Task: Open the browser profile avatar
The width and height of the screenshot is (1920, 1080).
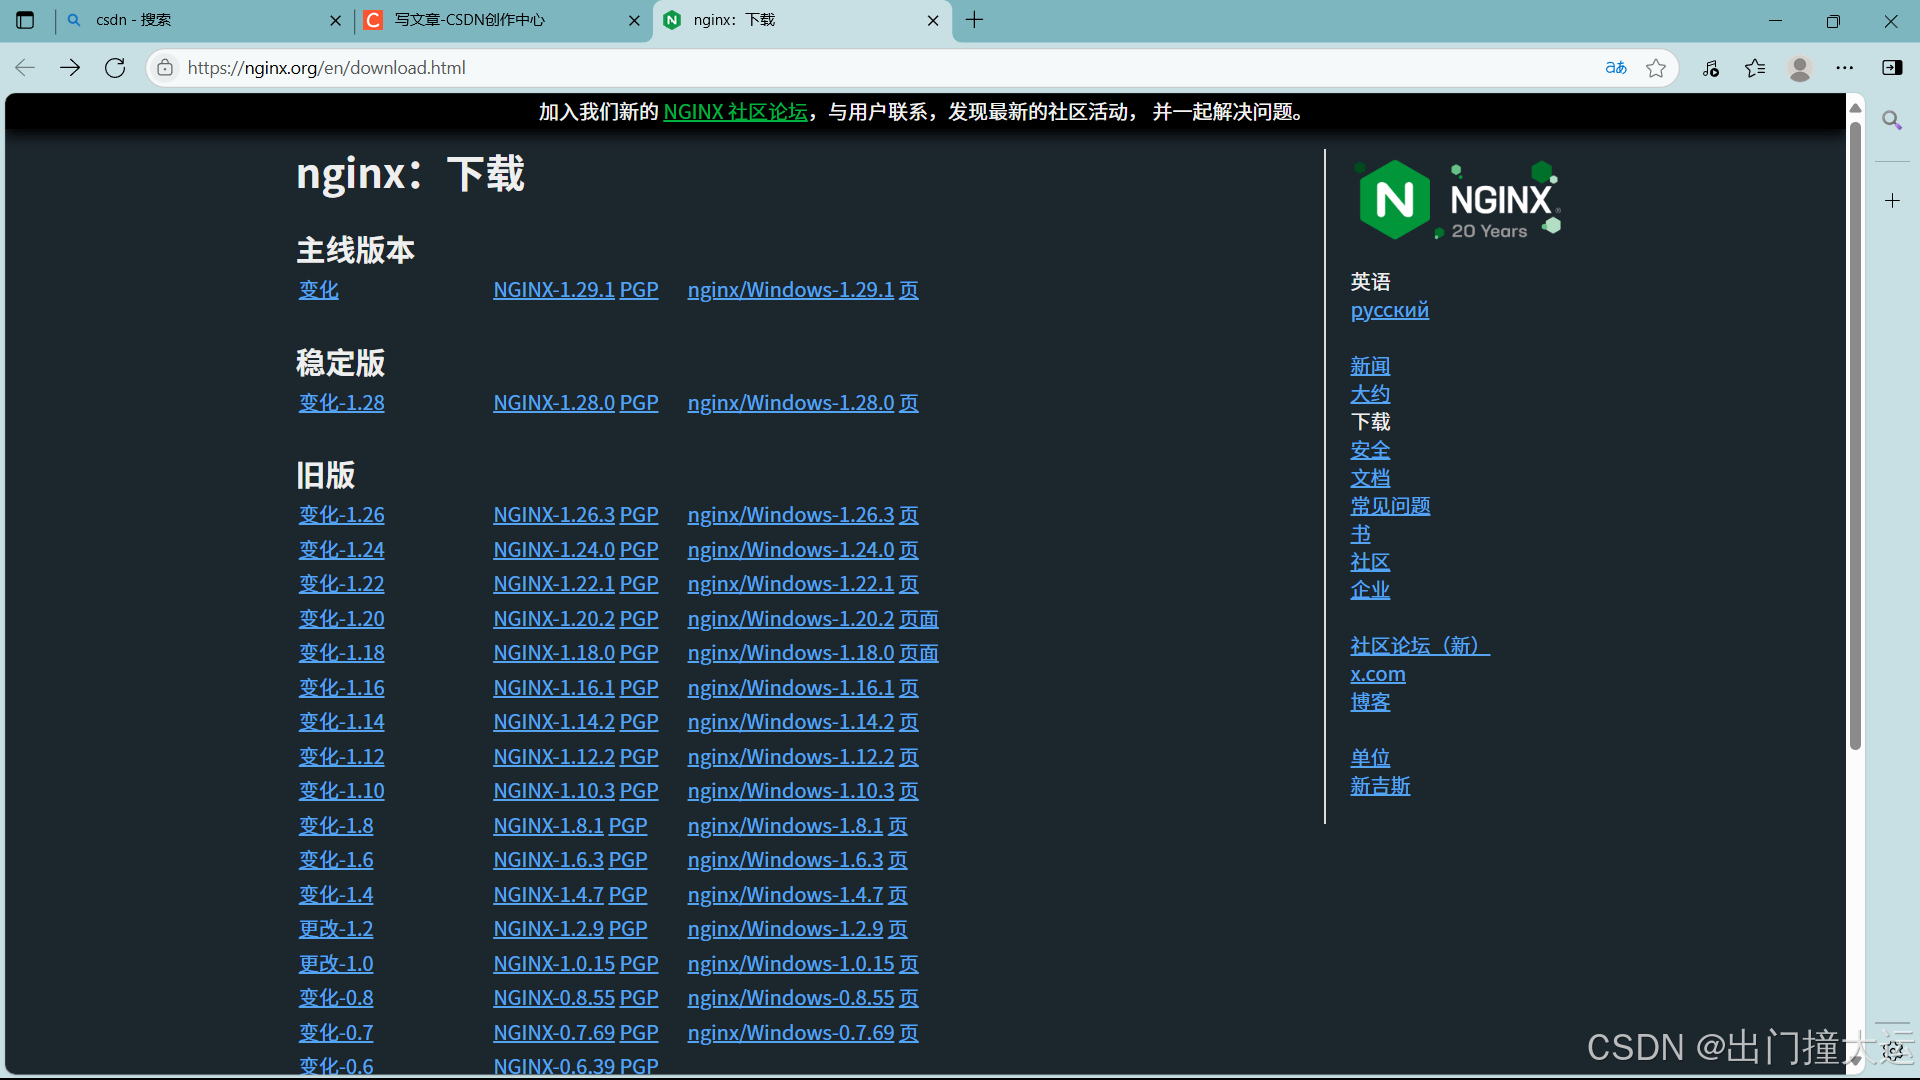Action: pos(1800,68)
